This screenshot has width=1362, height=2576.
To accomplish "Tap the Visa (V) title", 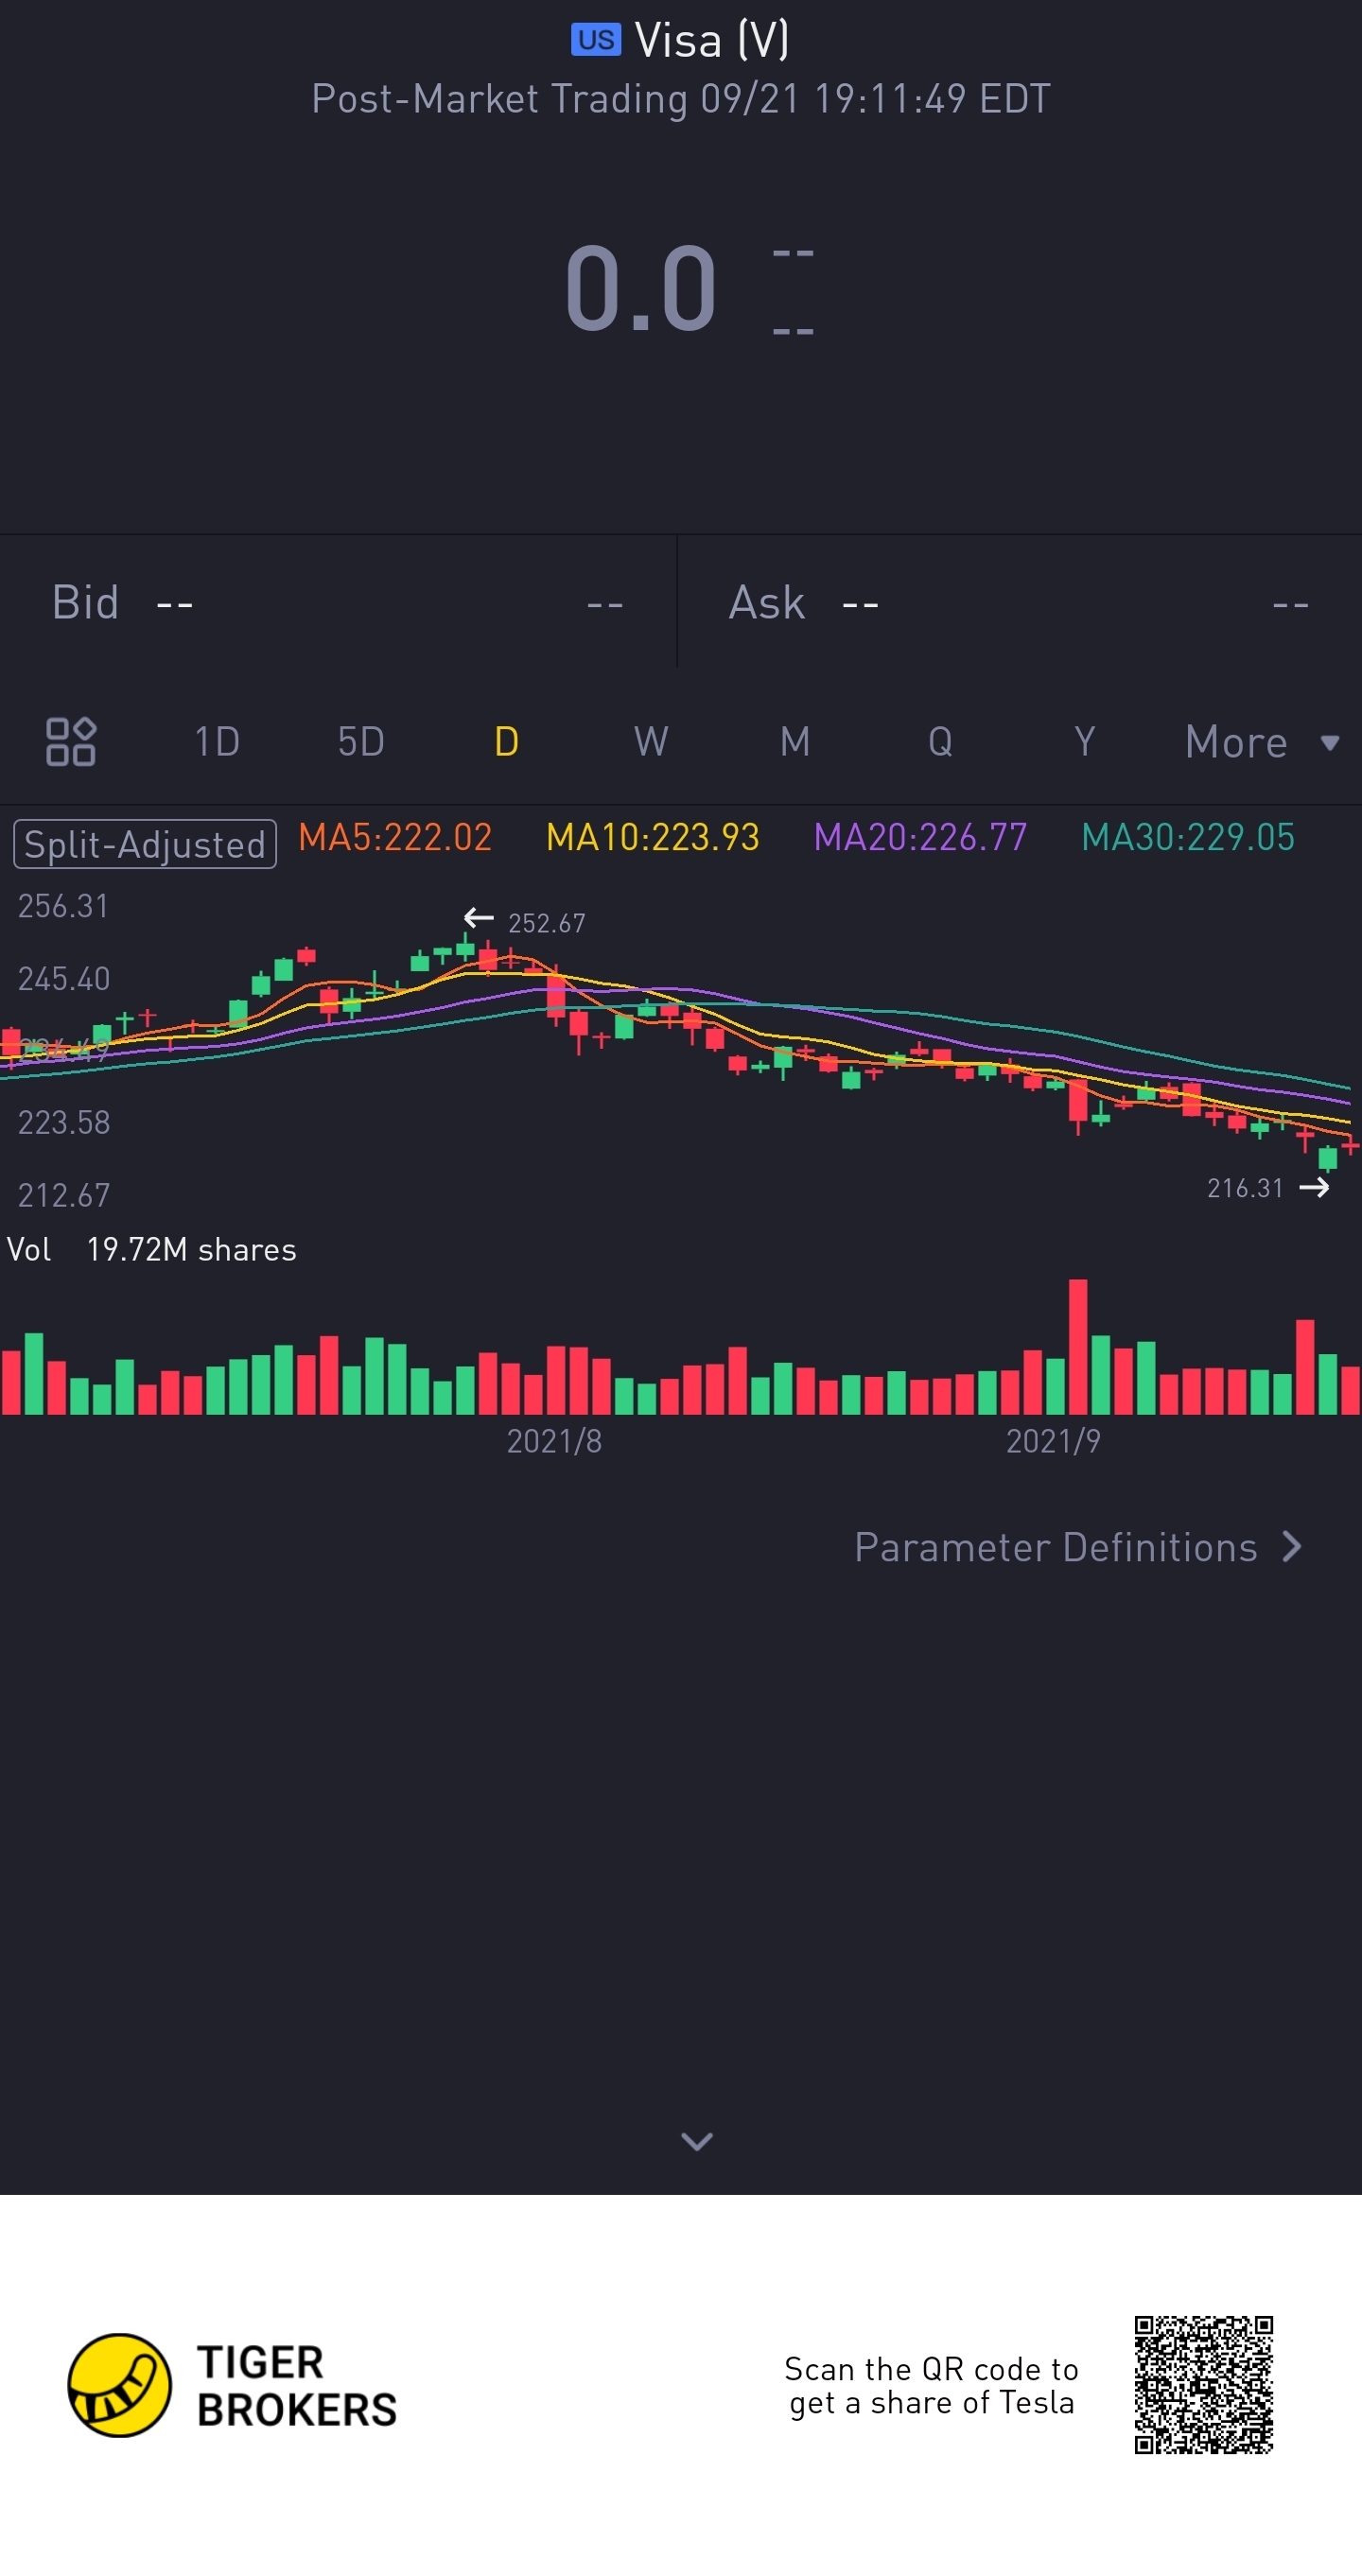I will click(712, 40).
